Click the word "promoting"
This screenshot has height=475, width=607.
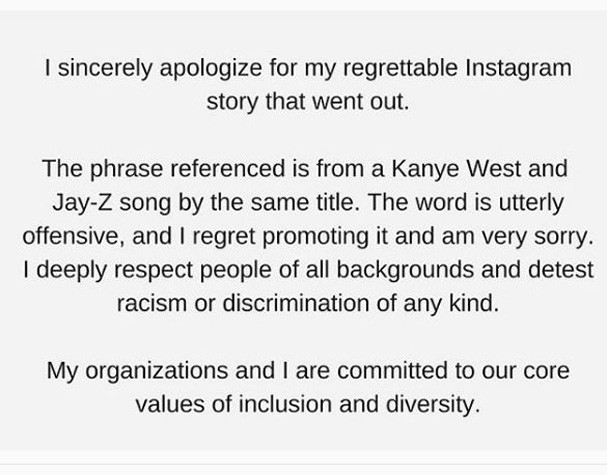(316, 236)
